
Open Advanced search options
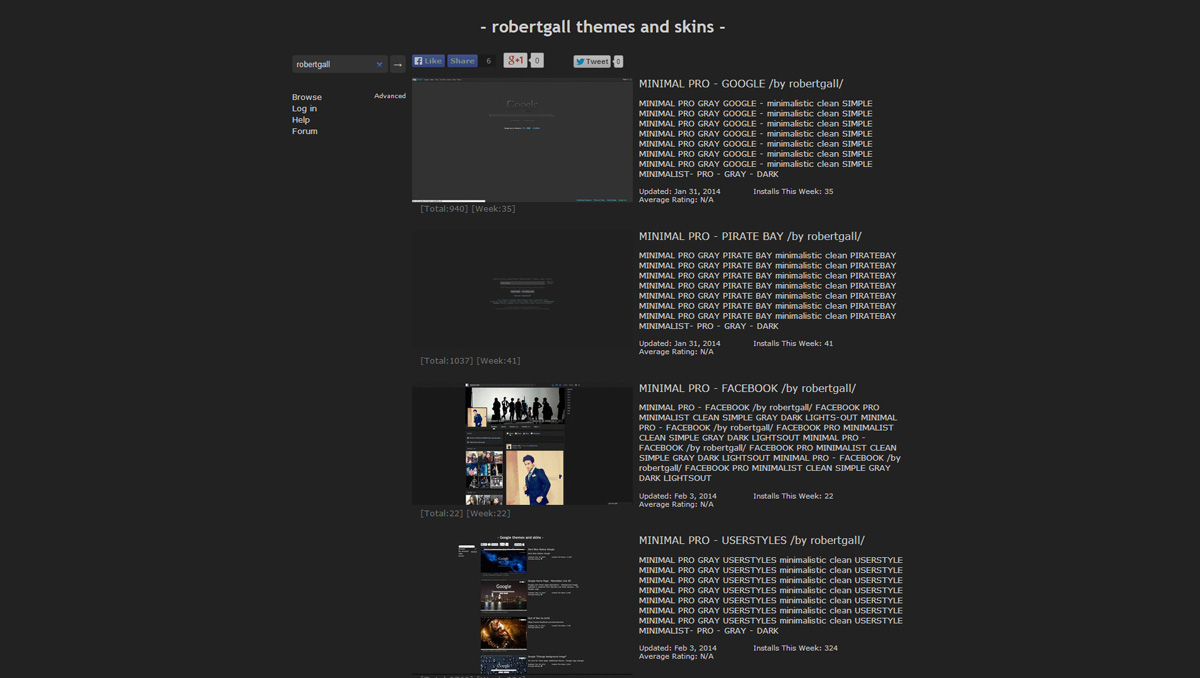point(390,95)
